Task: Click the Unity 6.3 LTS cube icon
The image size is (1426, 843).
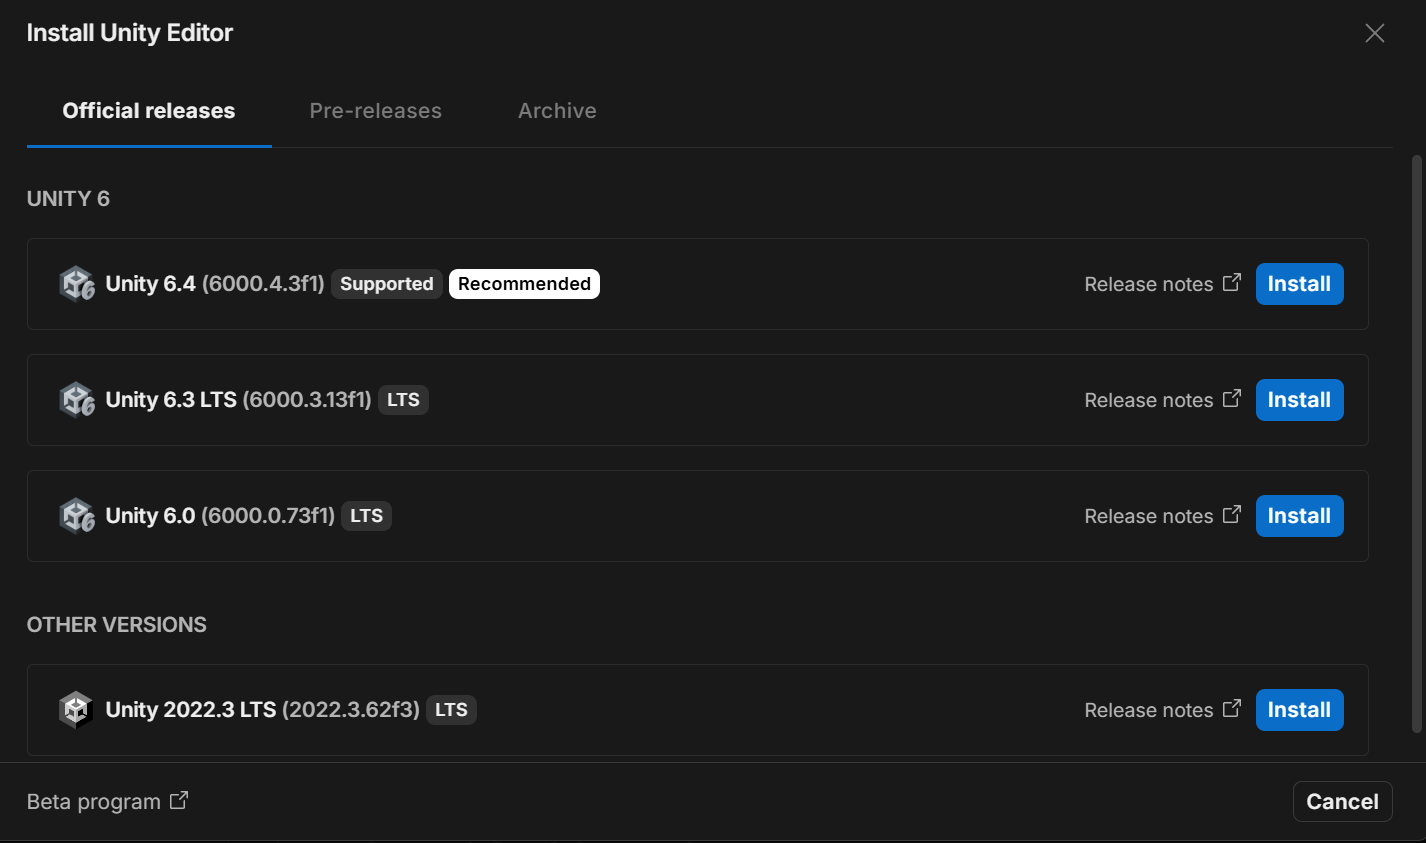Action: point(76,400)
